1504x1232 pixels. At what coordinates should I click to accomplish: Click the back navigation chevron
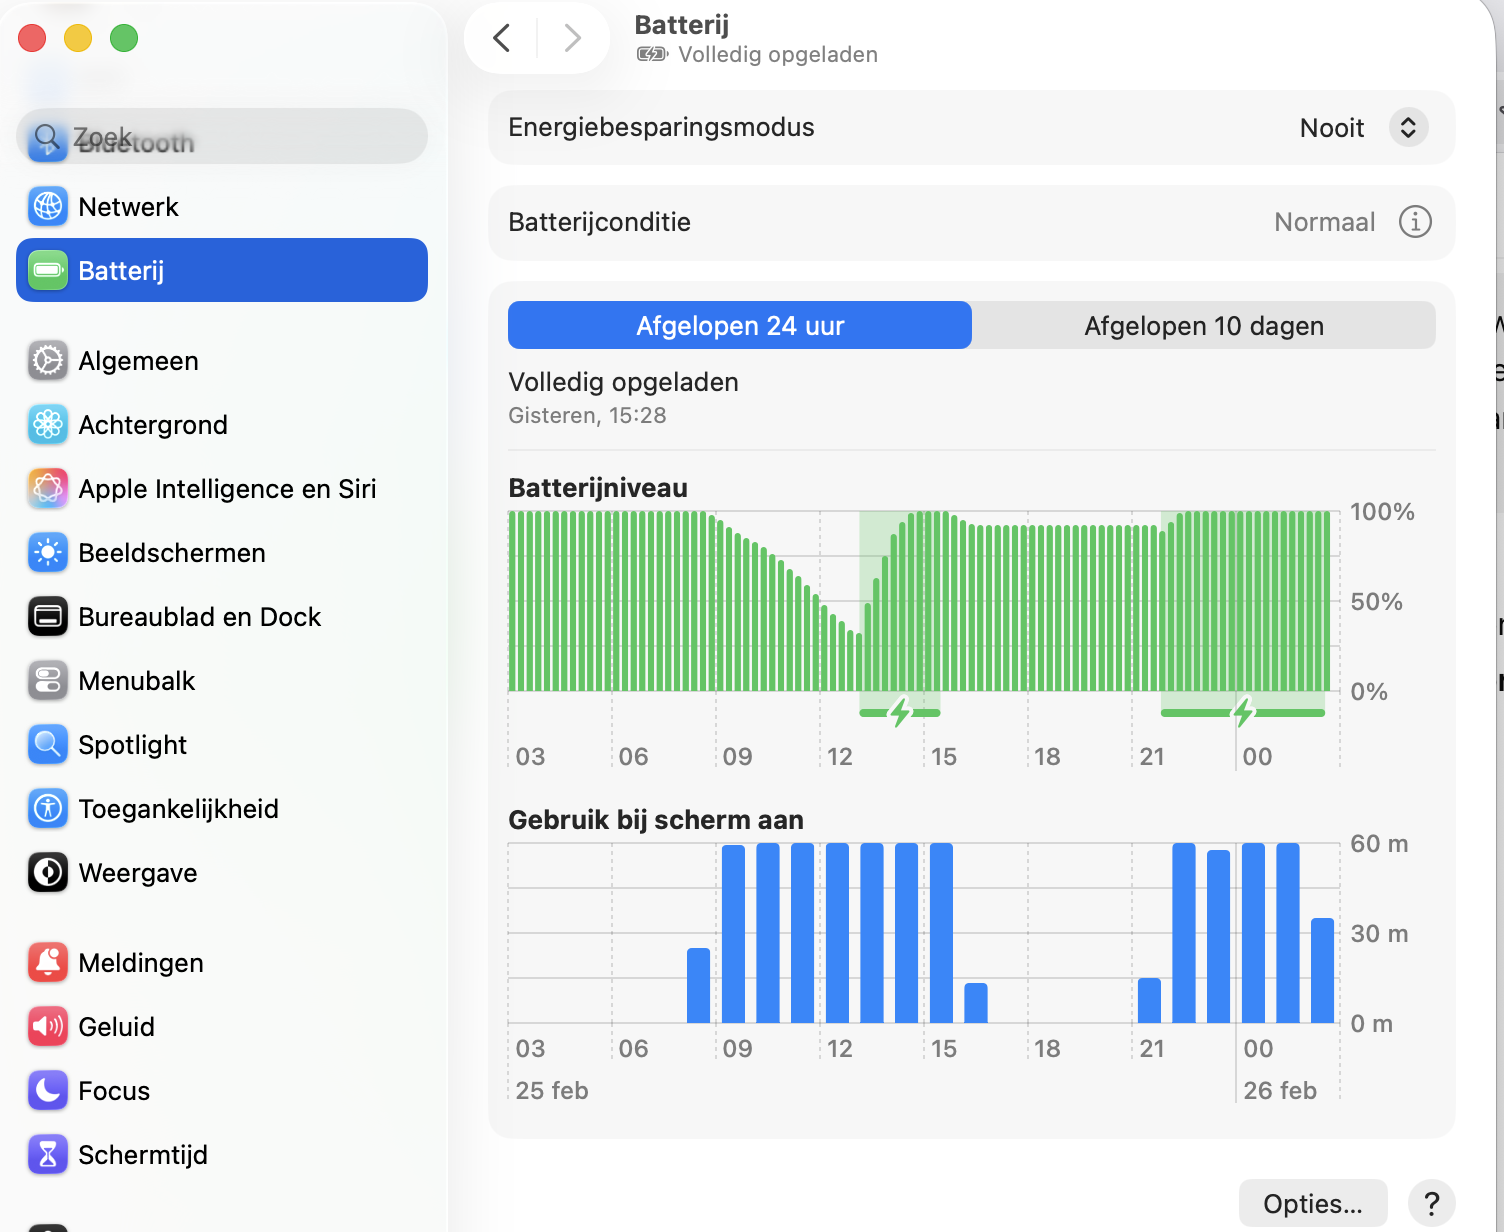(501, 37)
